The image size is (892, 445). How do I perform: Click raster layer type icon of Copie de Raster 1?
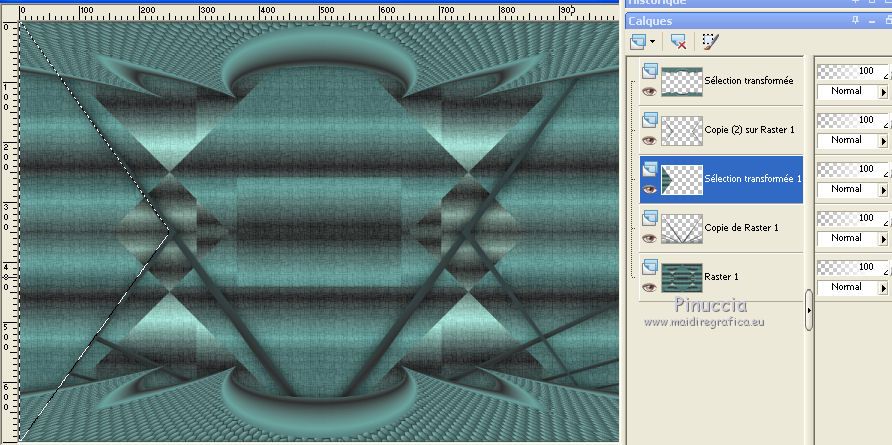(x=650, y=218)
